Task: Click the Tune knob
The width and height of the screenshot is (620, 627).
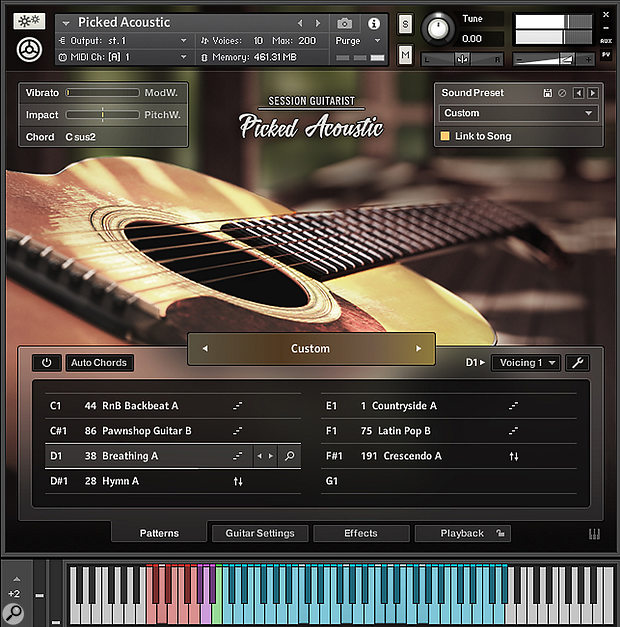Action: (438, 28)
